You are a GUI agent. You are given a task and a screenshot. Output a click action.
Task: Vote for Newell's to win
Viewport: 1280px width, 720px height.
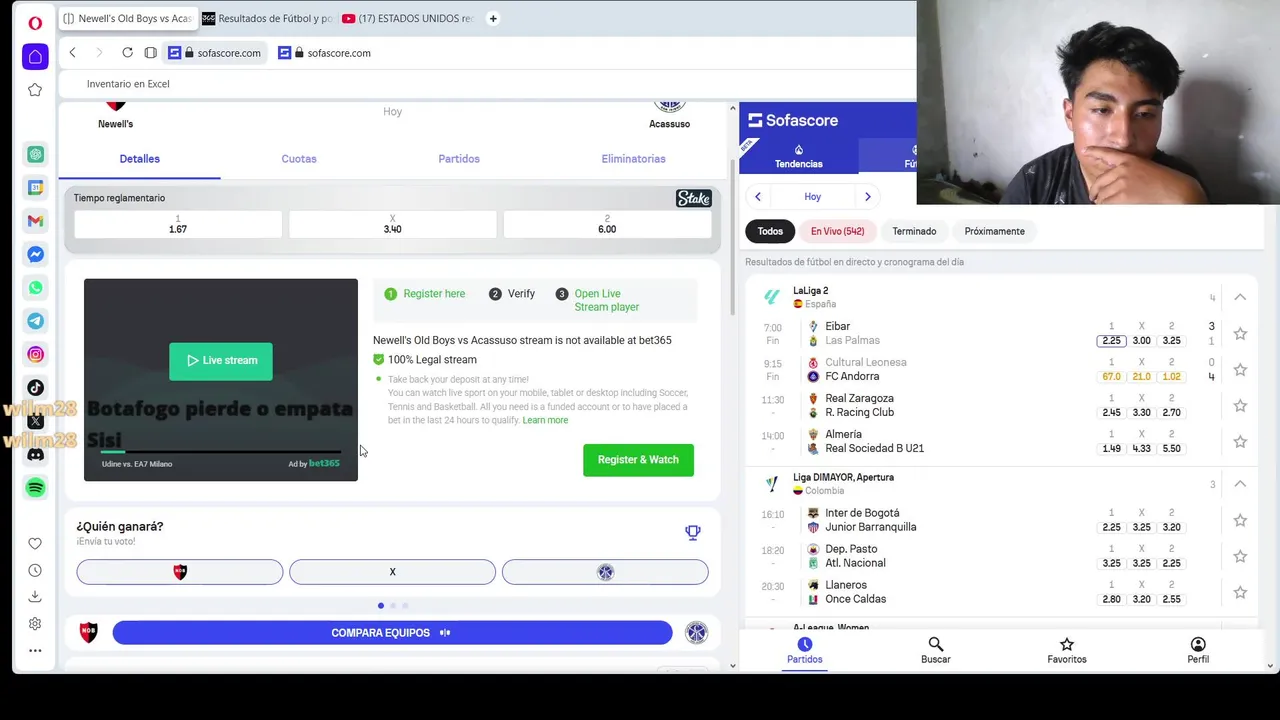coord(180,572)
